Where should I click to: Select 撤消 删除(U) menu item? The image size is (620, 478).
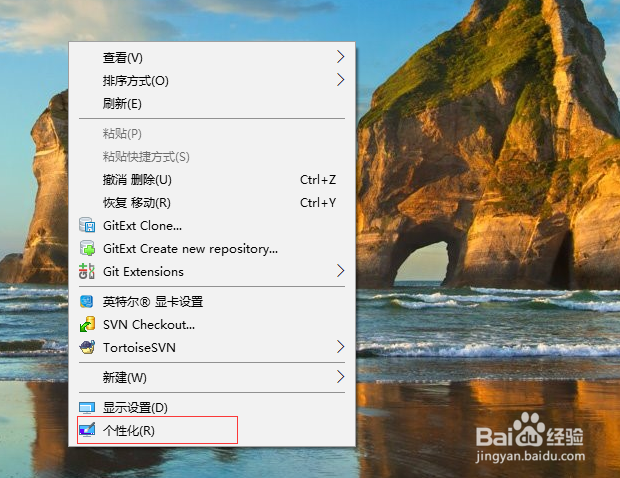click(212, 179)
